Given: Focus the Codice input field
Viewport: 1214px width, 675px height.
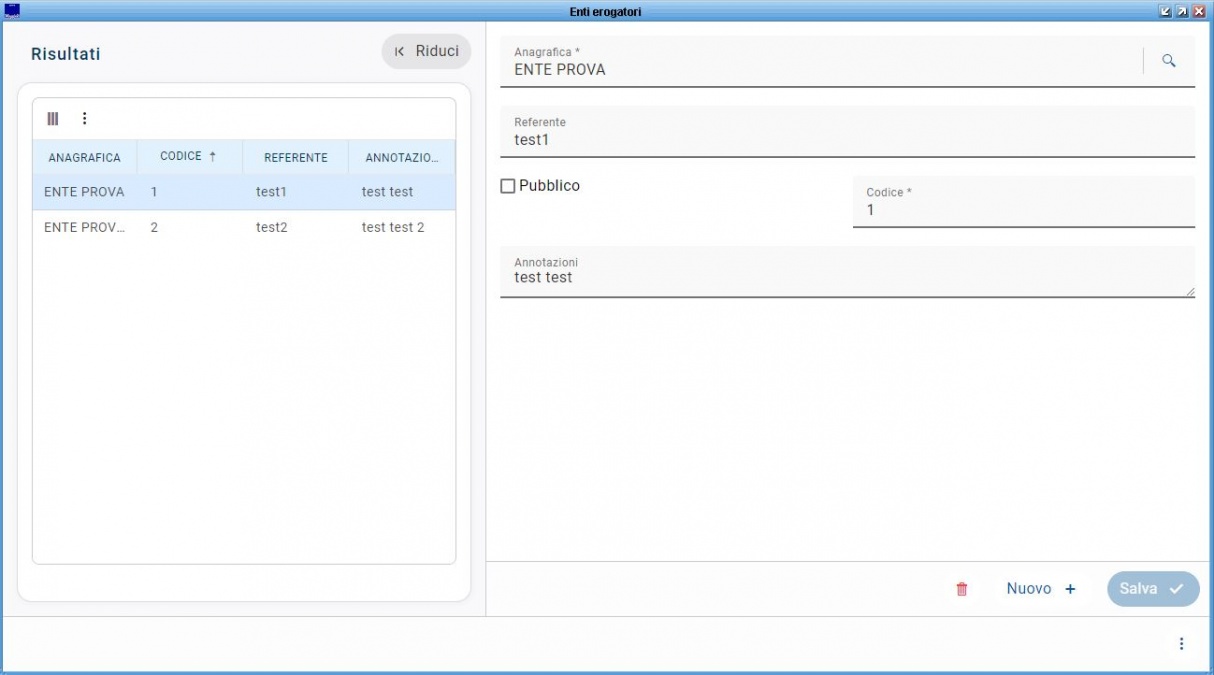Looking at the screenshot, I should [1022, 211].
